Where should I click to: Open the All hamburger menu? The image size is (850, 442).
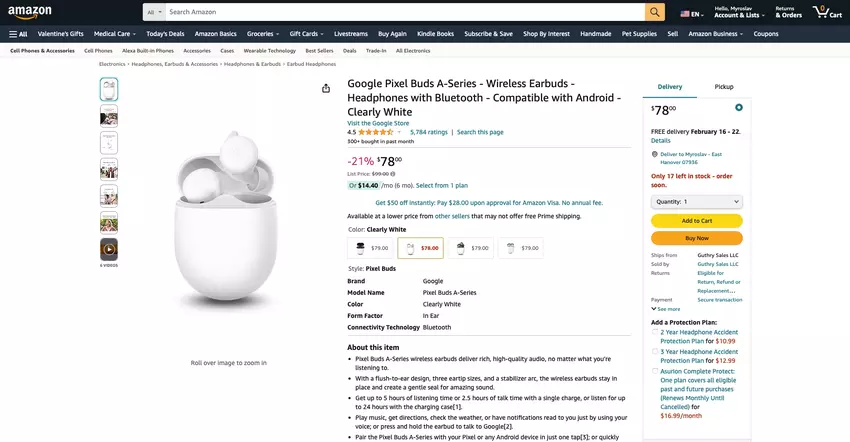(x=18, y=33)
